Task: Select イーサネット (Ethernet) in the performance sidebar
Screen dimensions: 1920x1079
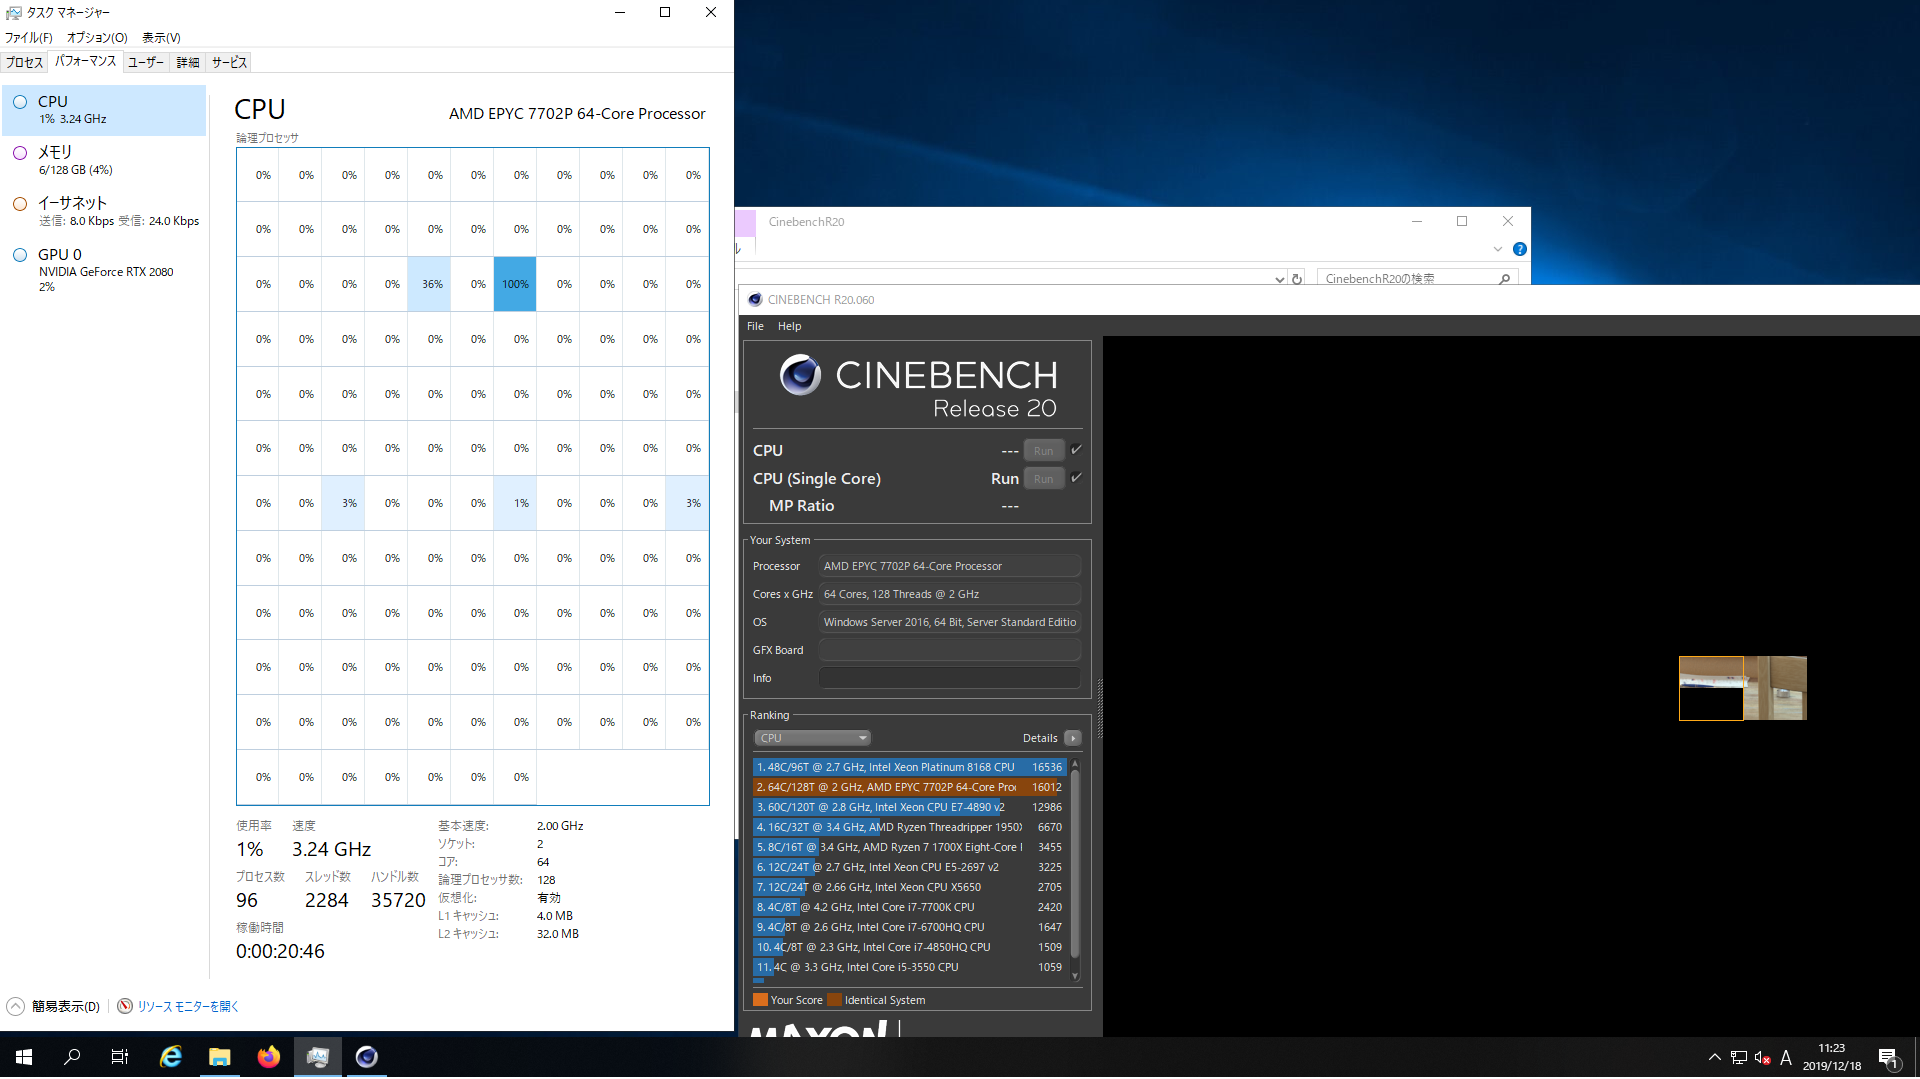Action: click(x=104, y=211)
